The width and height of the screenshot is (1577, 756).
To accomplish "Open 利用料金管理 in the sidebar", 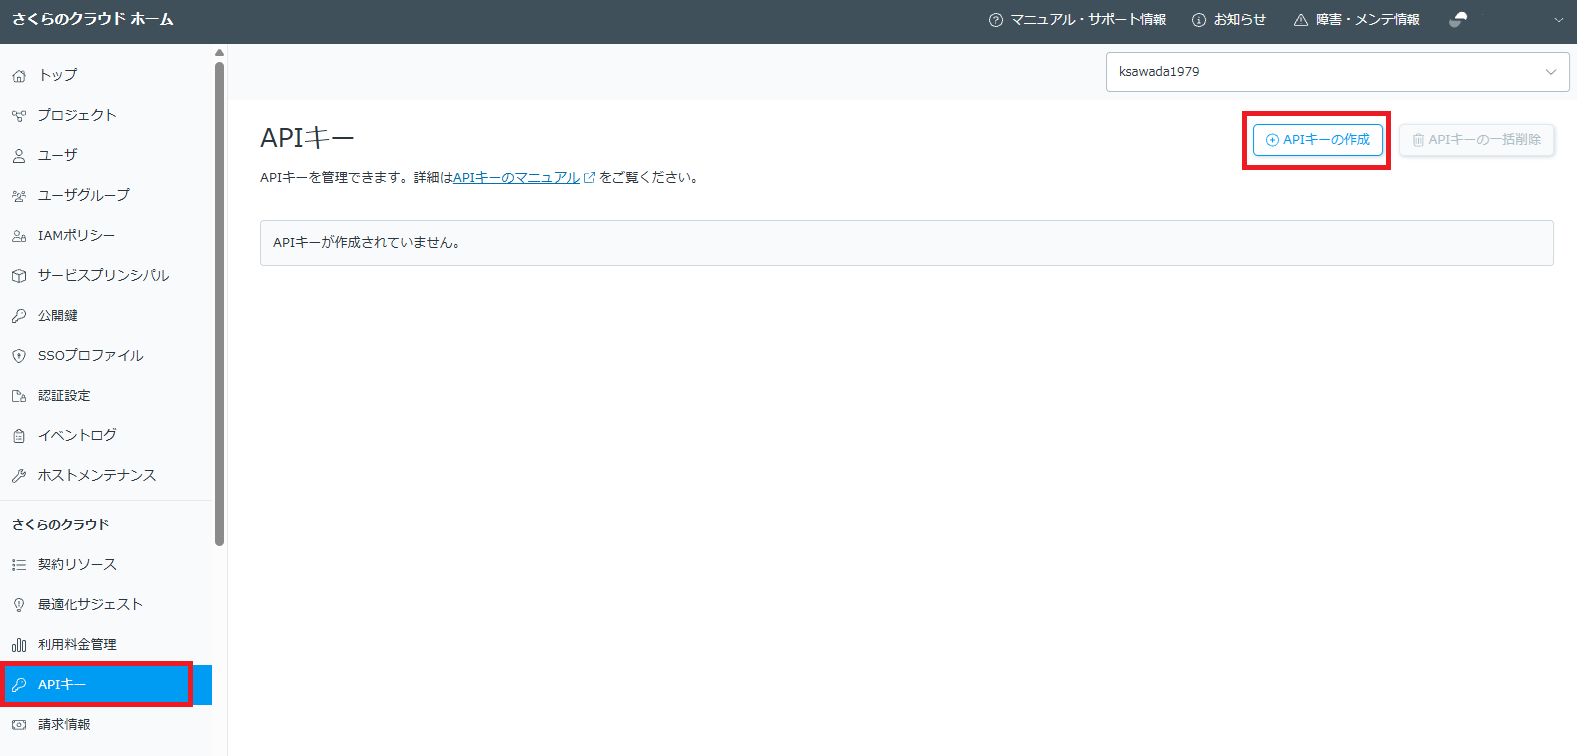I will click(x=106, y=644).
